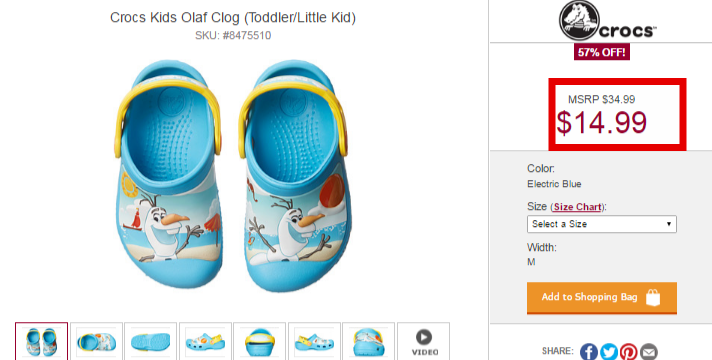Play the product VIDEO thumbnail
Viewport: 712px width, 360px height.
[424, 341]
